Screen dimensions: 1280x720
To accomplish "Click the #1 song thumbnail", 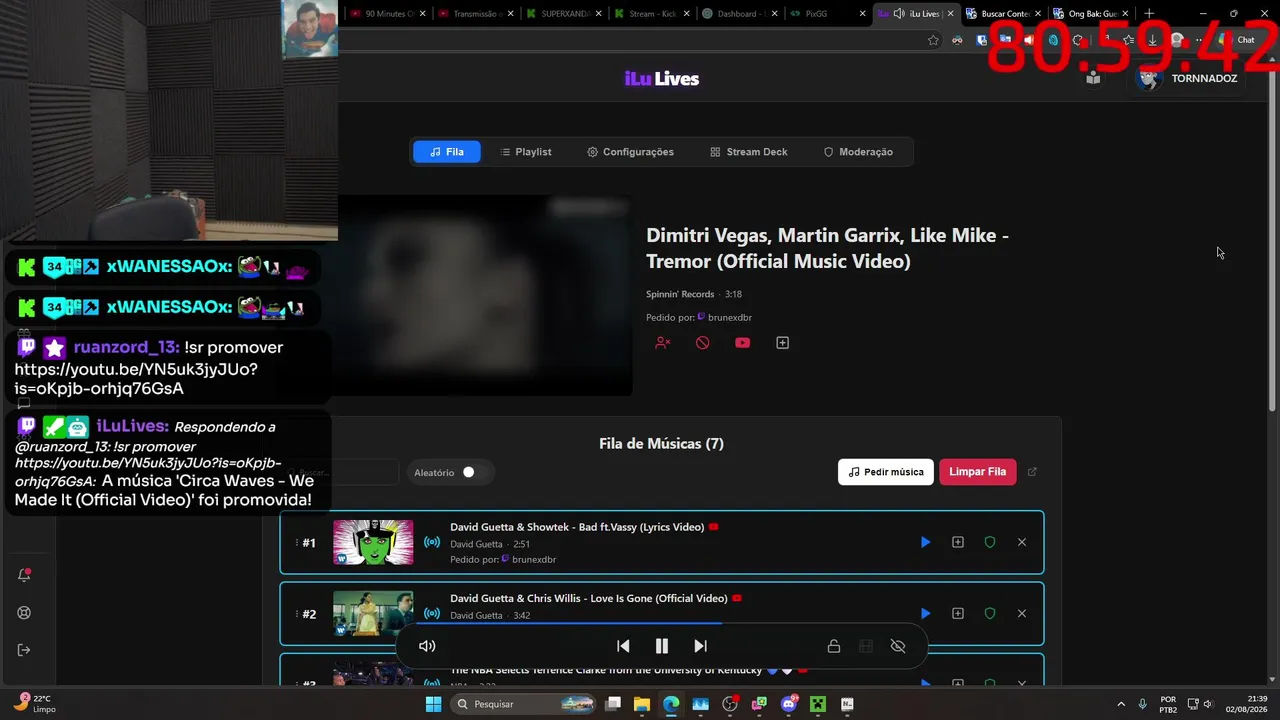I will [373, 542].
